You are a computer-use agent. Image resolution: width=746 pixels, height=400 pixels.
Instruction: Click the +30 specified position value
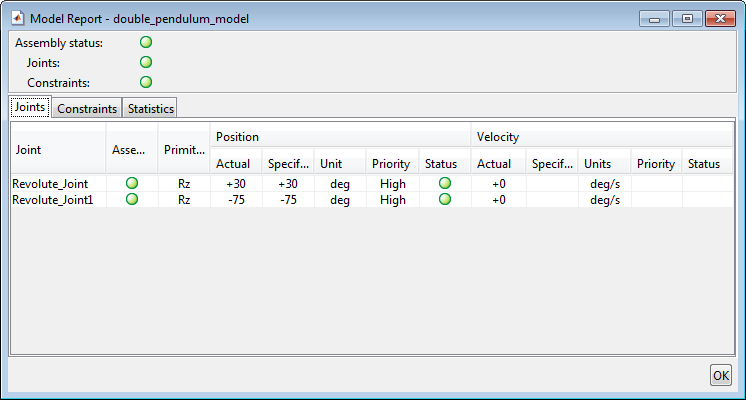coord(288,184)
